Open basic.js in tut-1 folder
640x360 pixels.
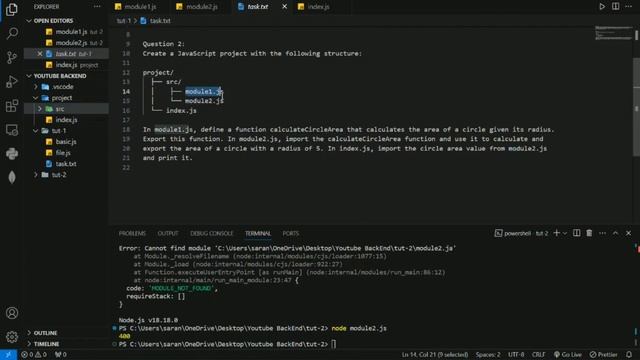tap(67, 142)
